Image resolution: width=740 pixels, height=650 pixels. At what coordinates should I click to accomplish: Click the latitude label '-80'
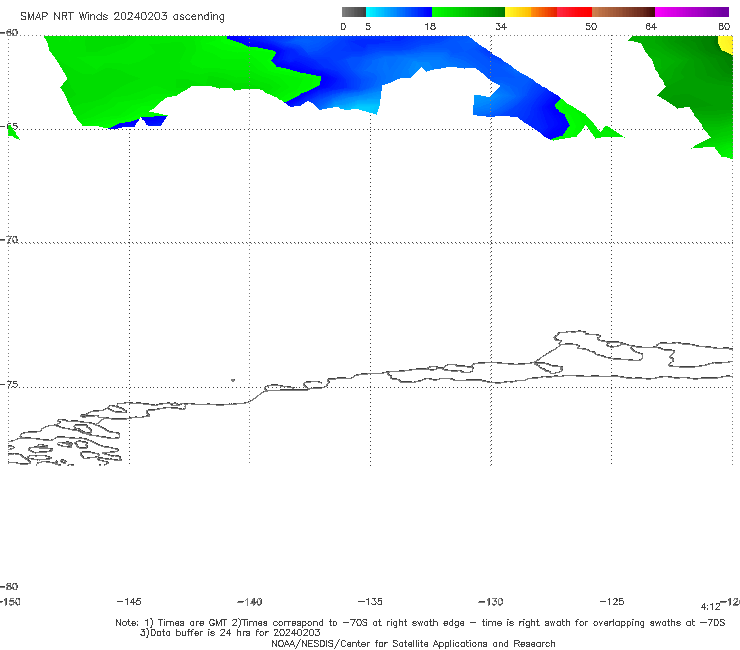[9, 587]
